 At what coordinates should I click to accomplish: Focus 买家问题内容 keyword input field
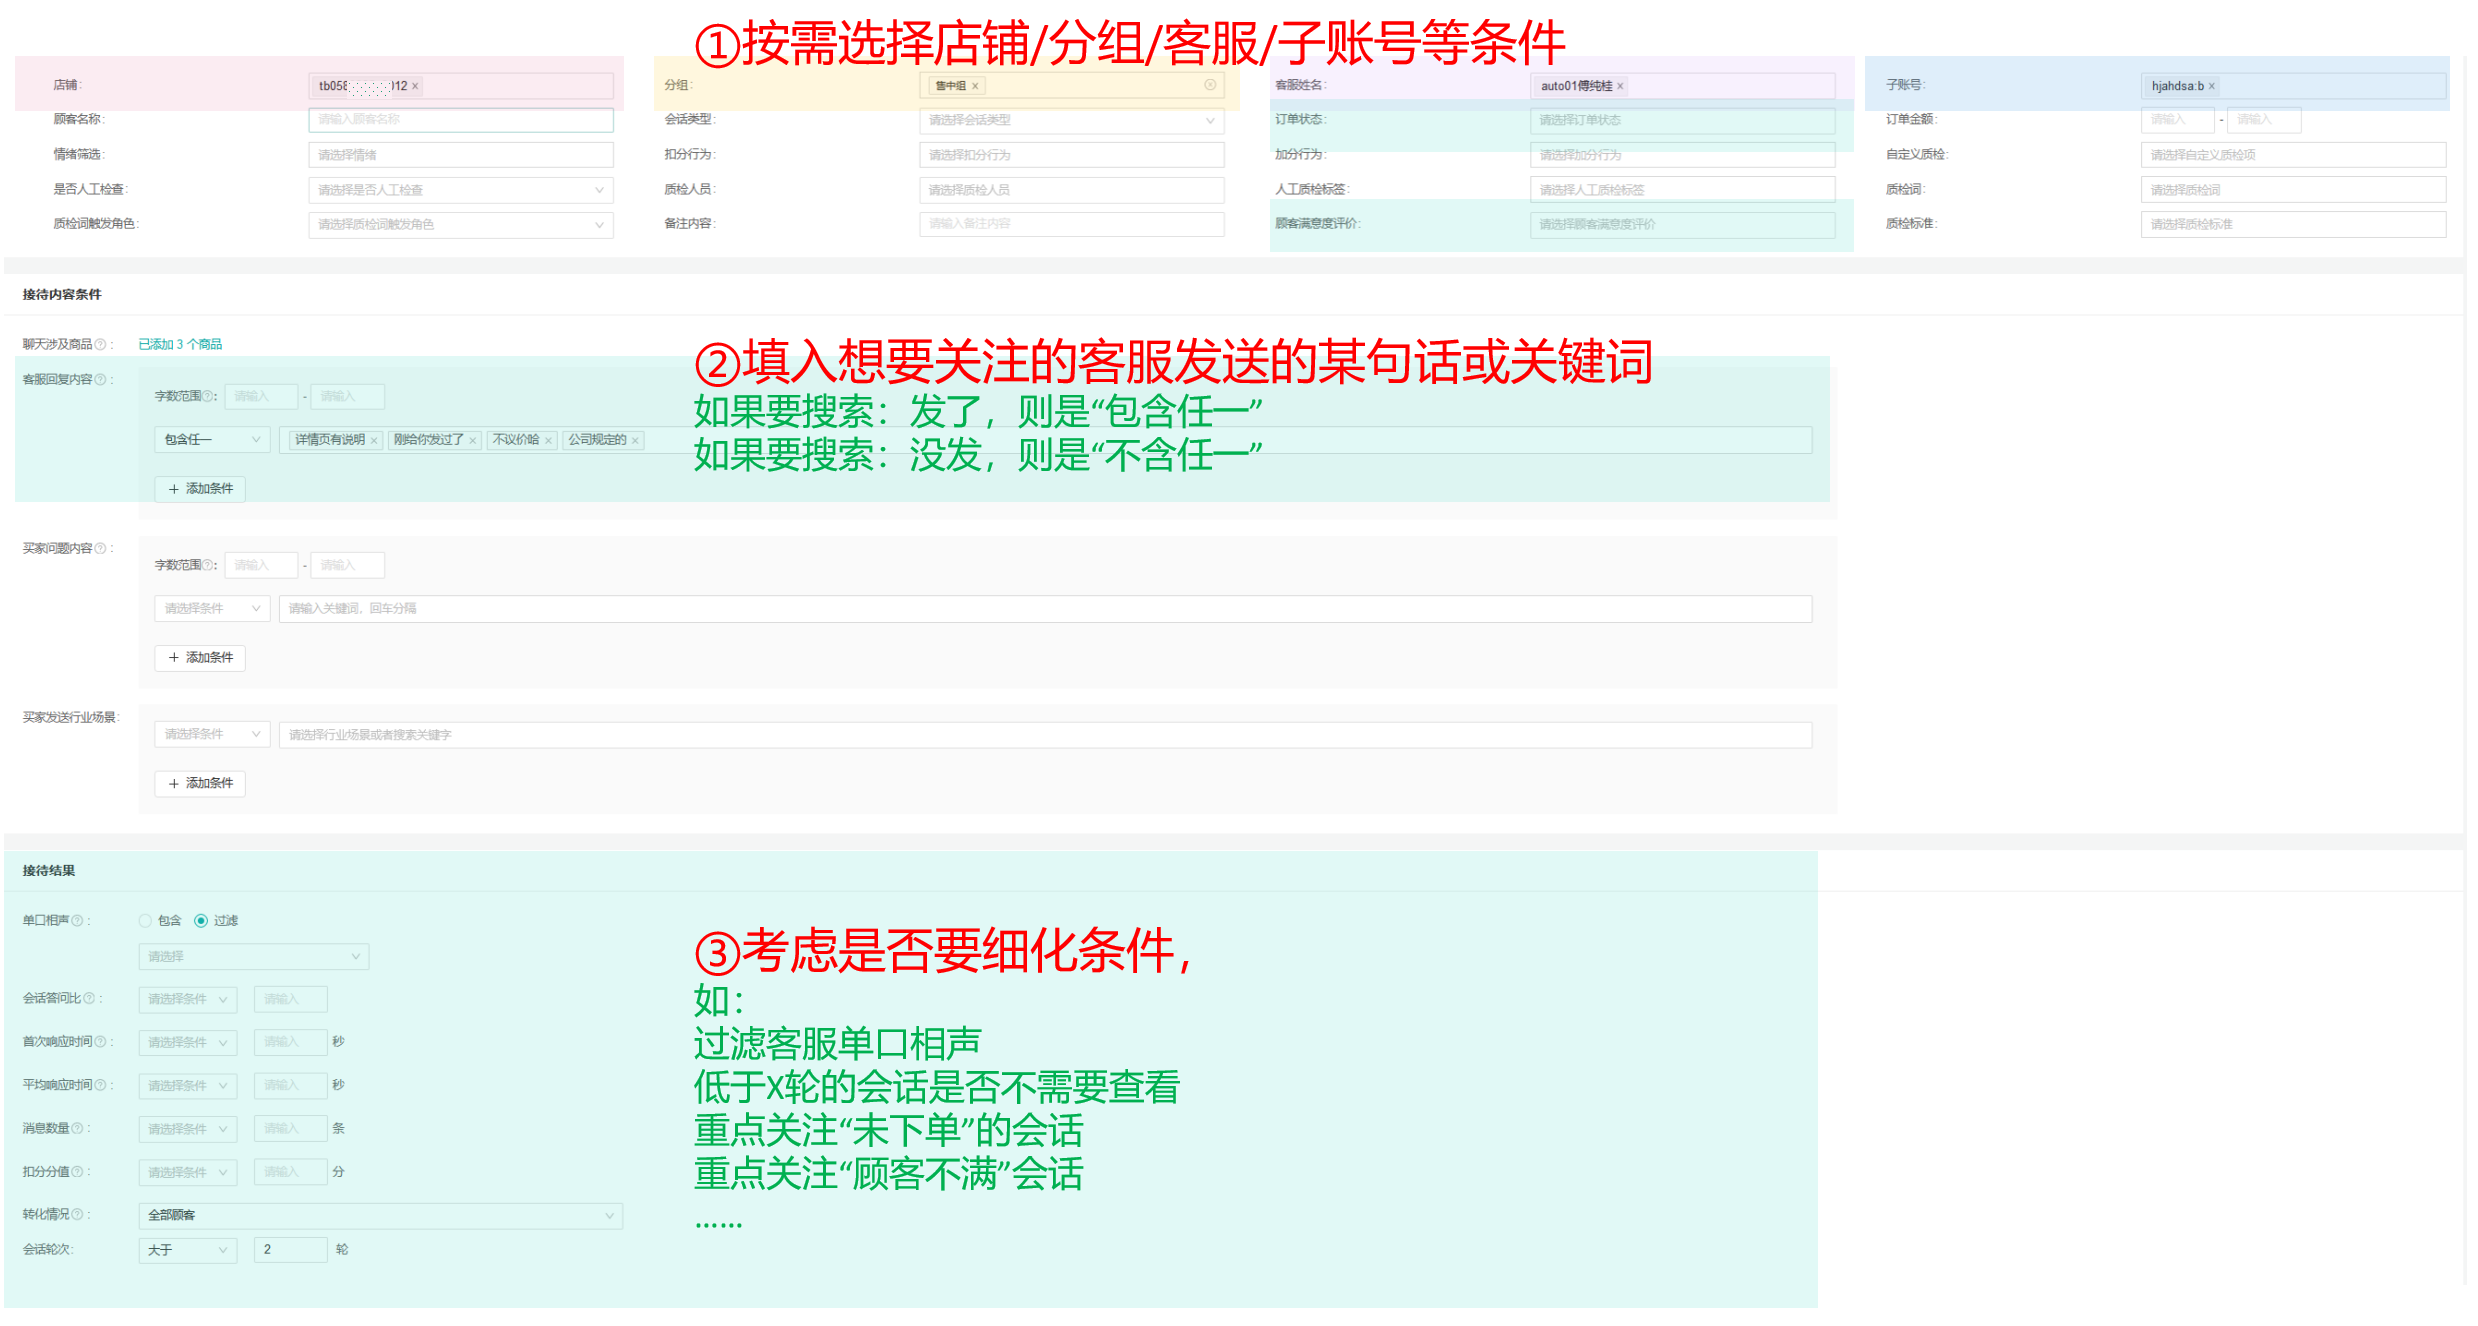[1045, 608]
